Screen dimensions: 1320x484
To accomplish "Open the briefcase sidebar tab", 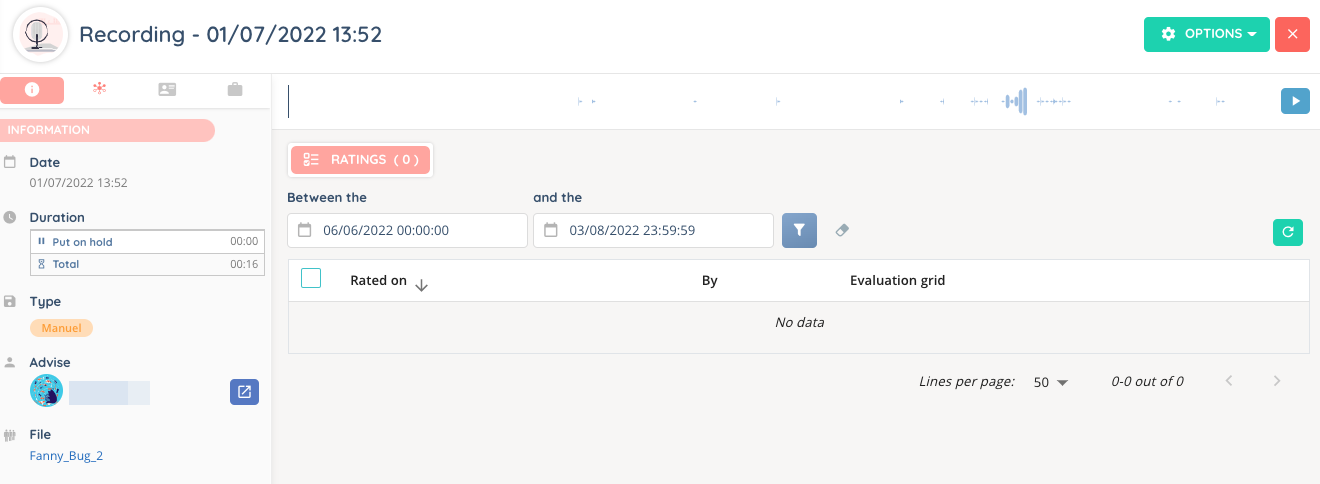I will pyautogui.click(x=235, y=89).
